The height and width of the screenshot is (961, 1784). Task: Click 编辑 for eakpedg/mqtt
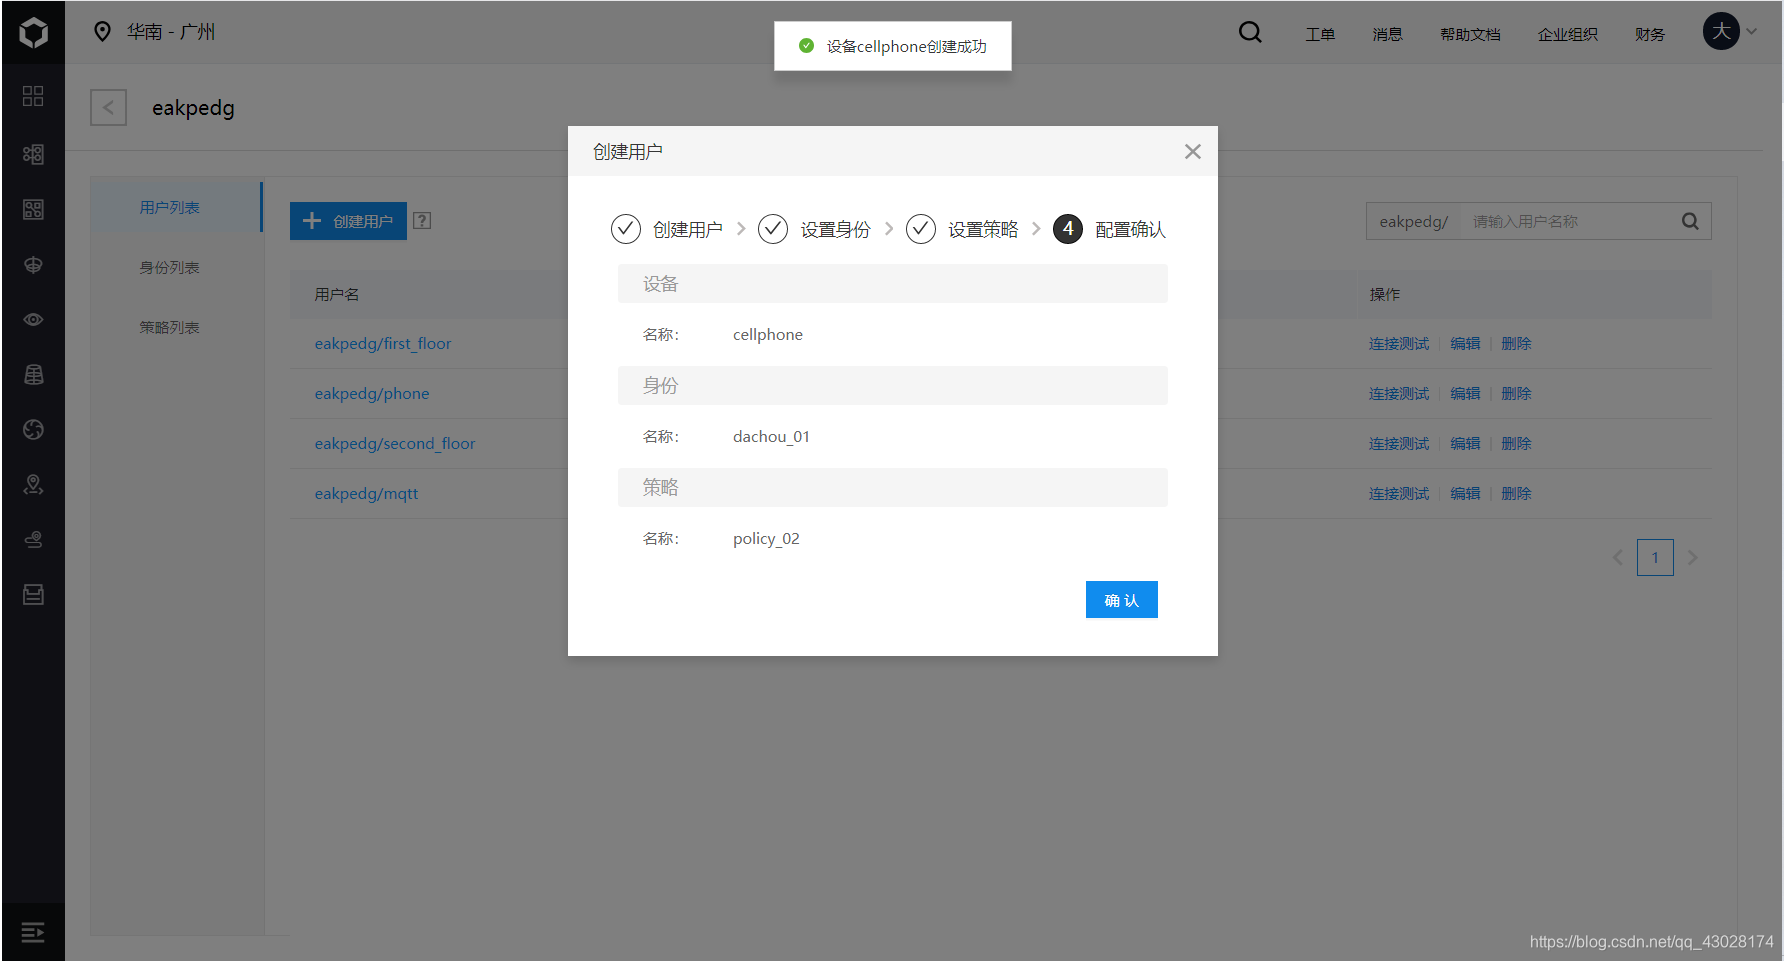[x=1465, y=494]
